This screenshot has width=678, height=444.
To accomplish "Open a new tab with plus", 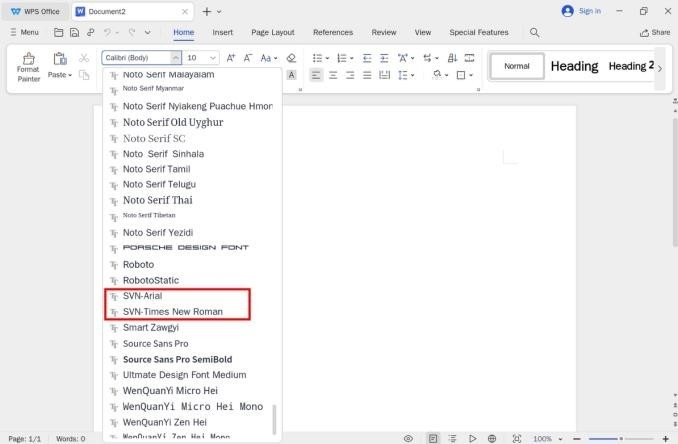I will (x=207, y=12).
